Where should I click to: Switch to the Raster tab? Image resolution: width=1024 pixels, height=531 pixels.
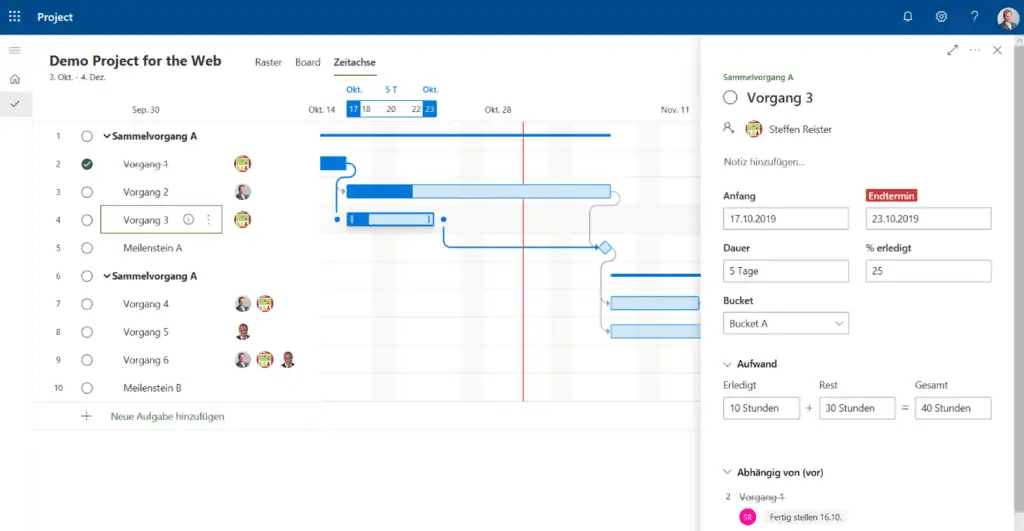tap(268, 62)
